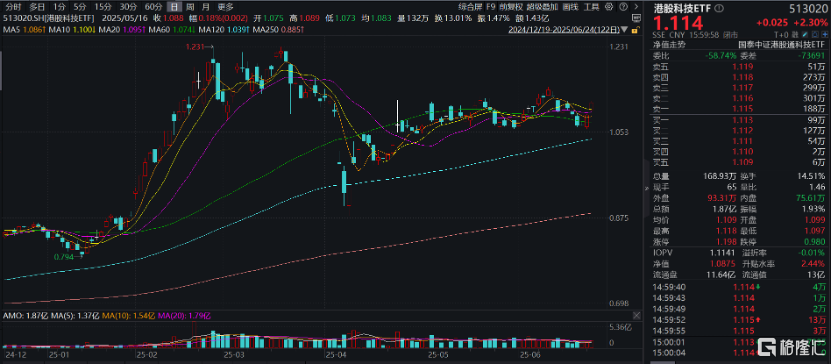Click the 综合屏 button

470,7
